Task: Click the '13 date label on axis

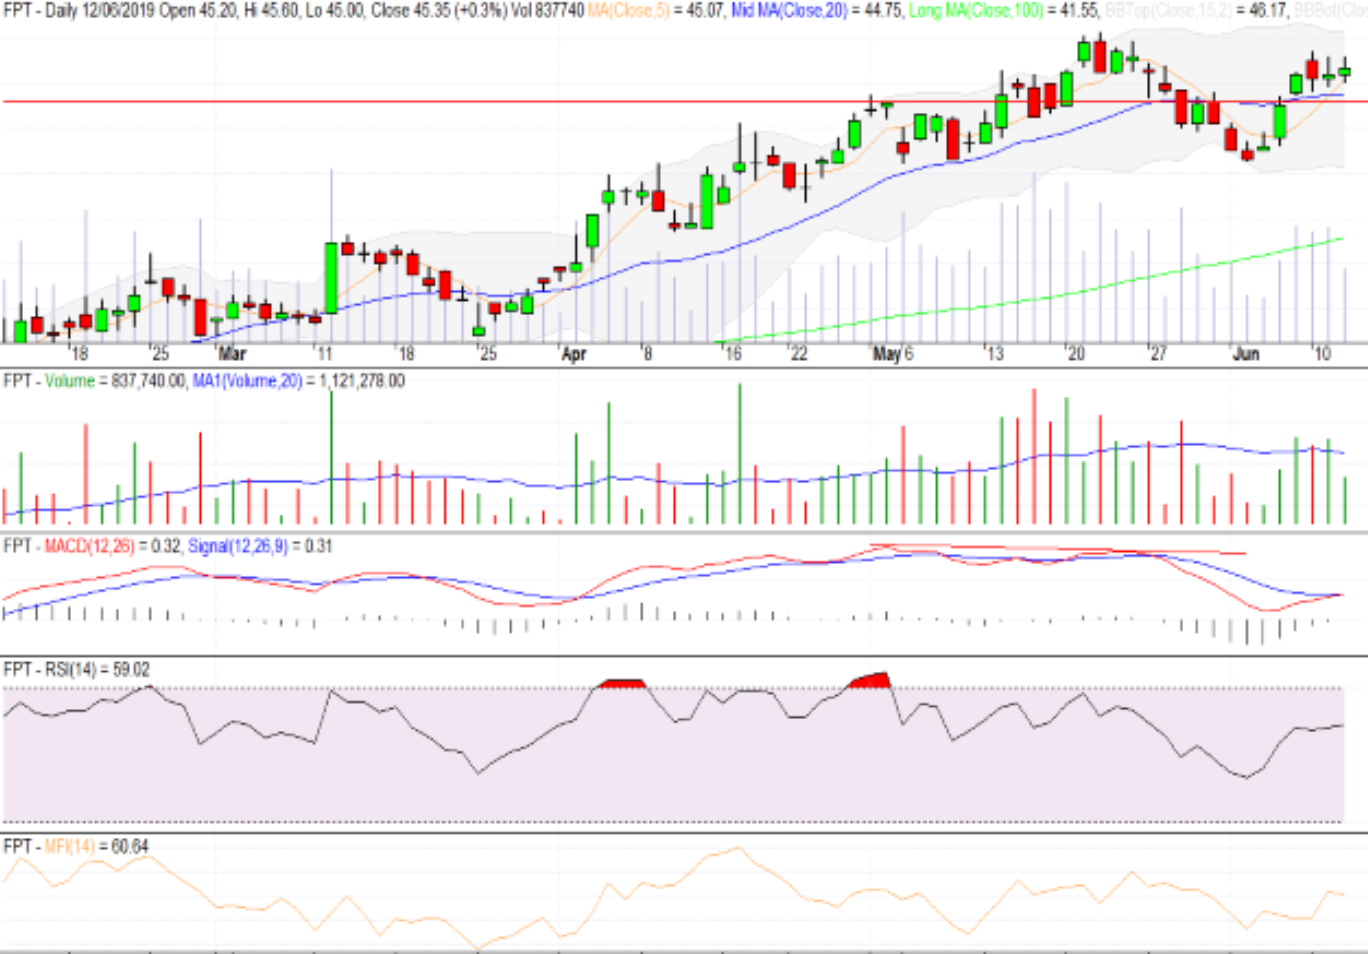Action: click(993, 354)
